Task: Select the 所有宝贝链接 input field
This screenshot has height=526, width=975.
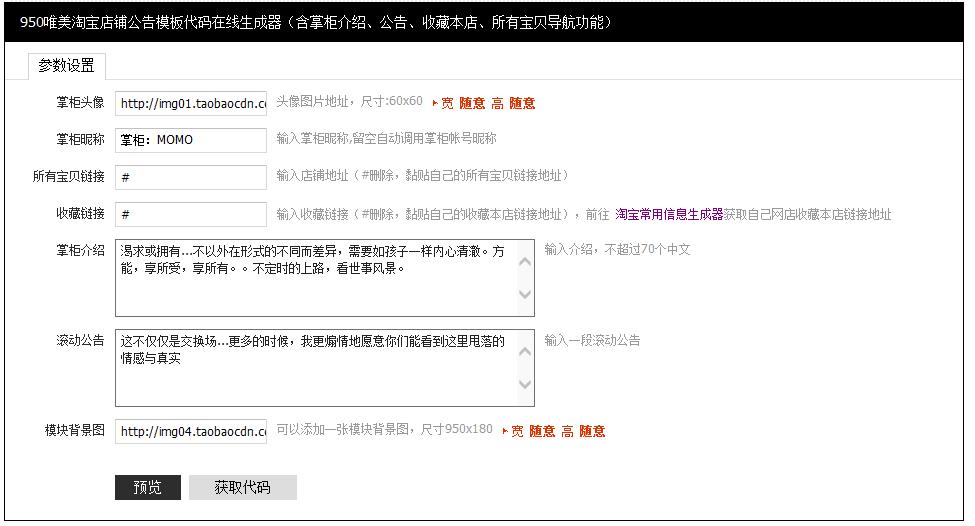Action: pos(191,177)
